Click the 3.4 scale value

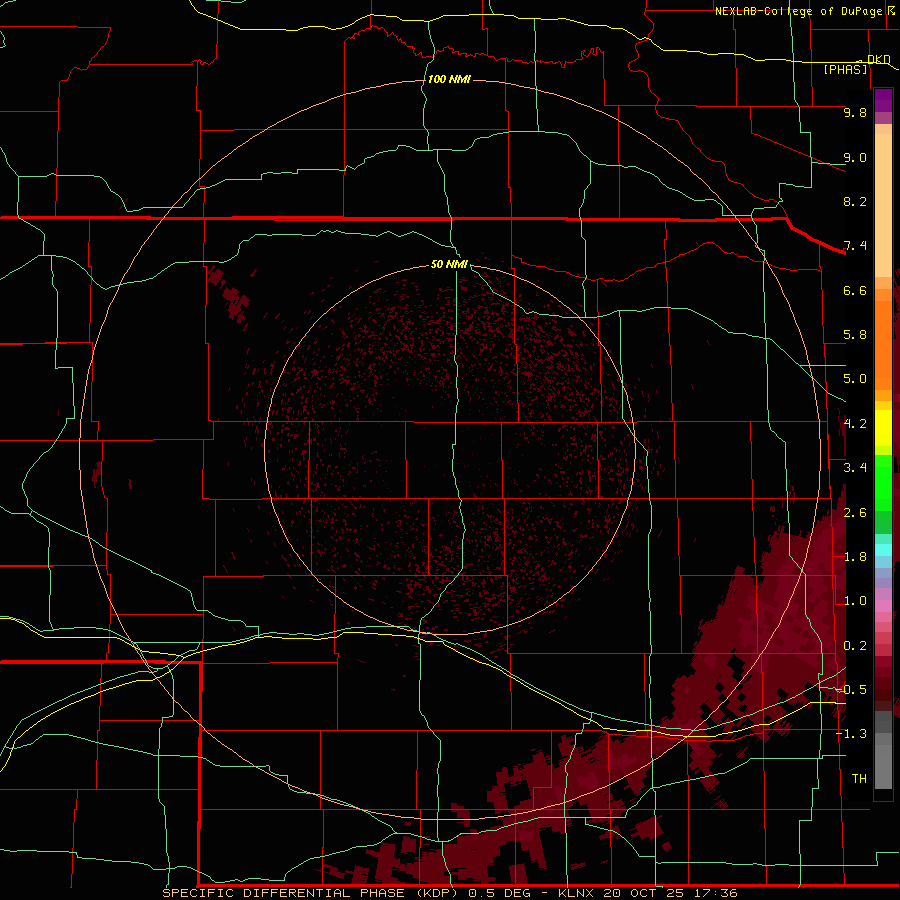(x=855, y=468)
